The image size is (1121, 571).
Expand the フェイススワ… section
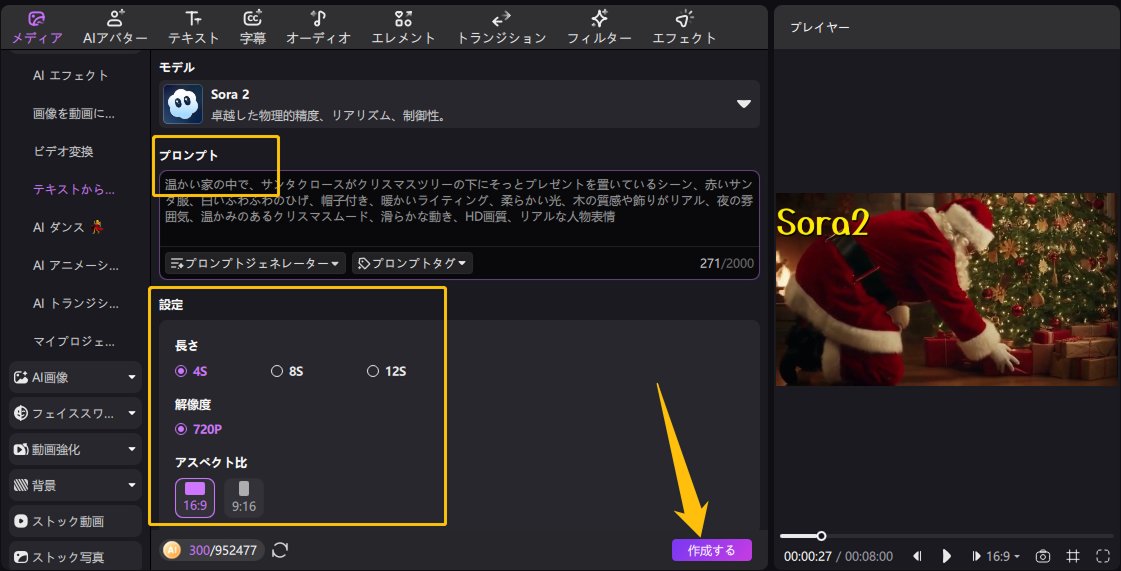pos(75,413)
